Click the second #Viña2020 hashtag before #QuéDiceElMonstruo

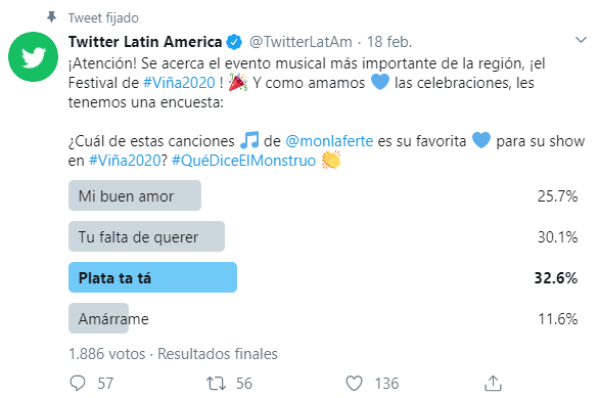click(x=125, y=161)
